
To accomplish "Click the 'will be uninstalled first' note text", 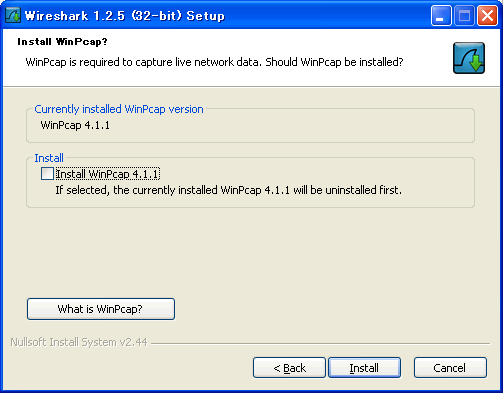I will (x=229, y=190).
